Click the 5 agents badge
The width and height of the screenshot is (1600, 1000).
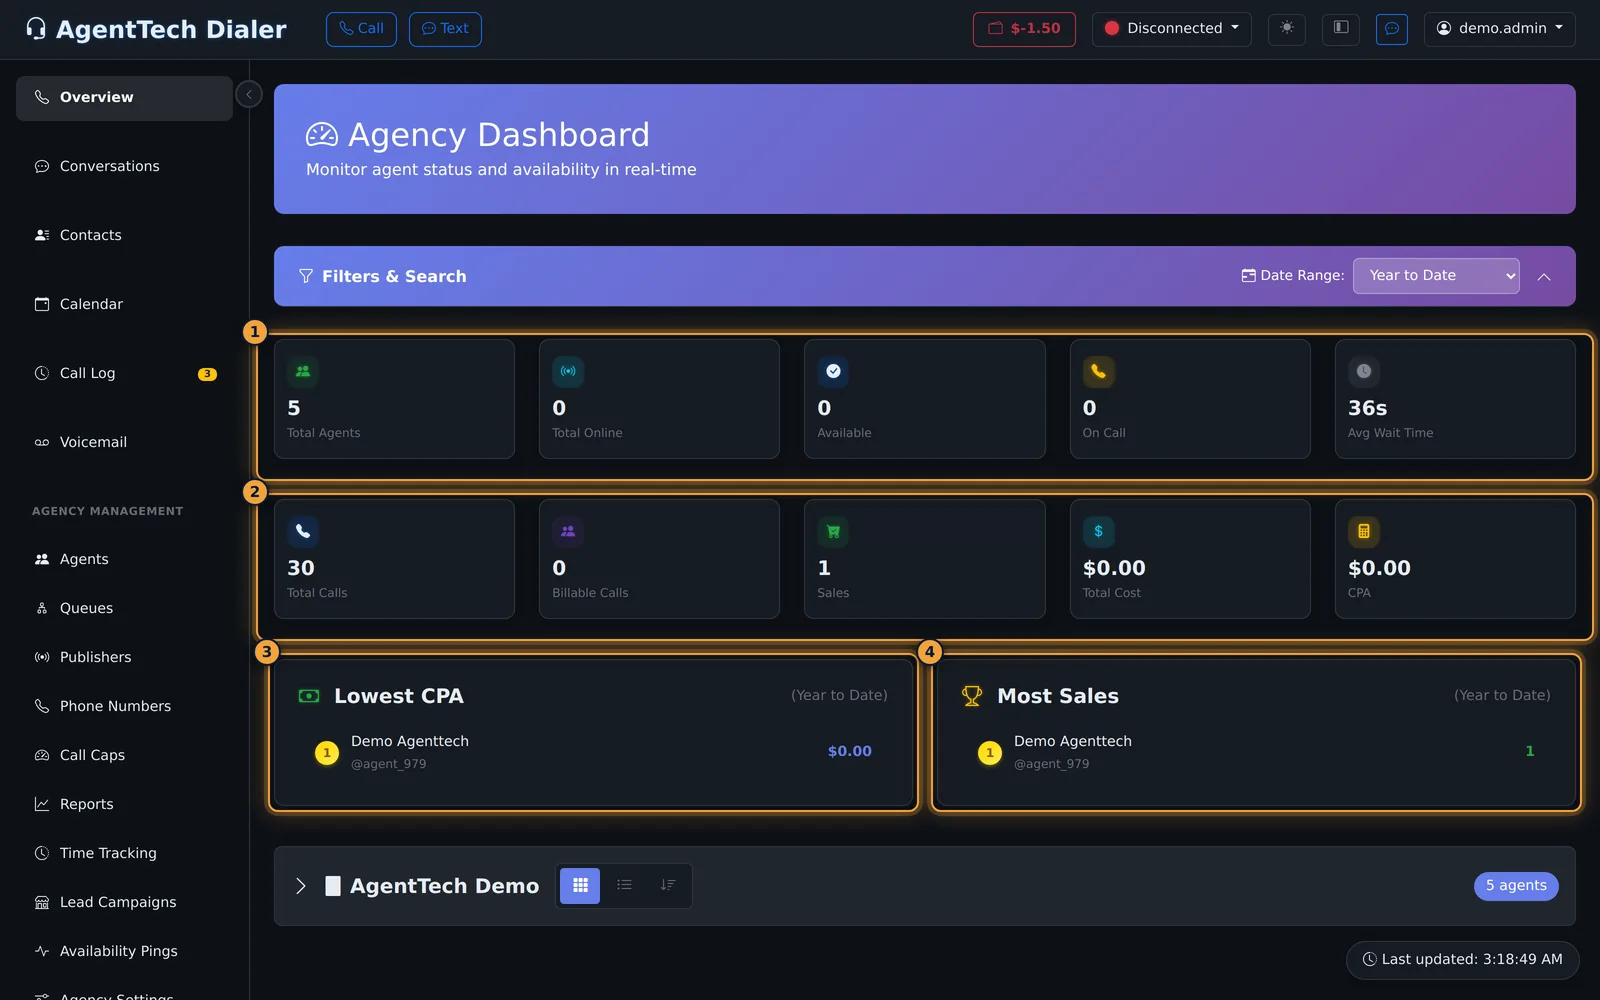1516,886
